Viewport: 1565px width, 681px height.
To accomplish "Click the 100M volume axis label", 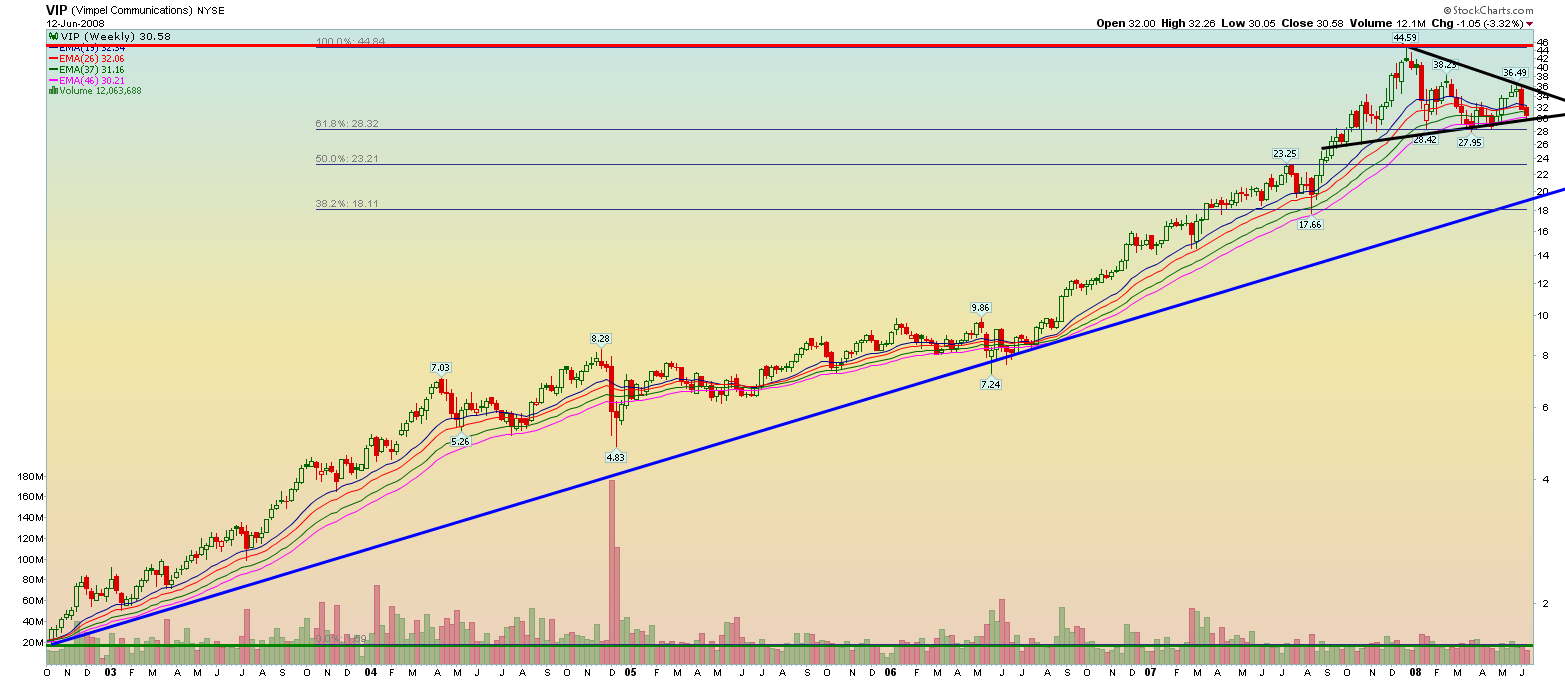I will point(32,559).
